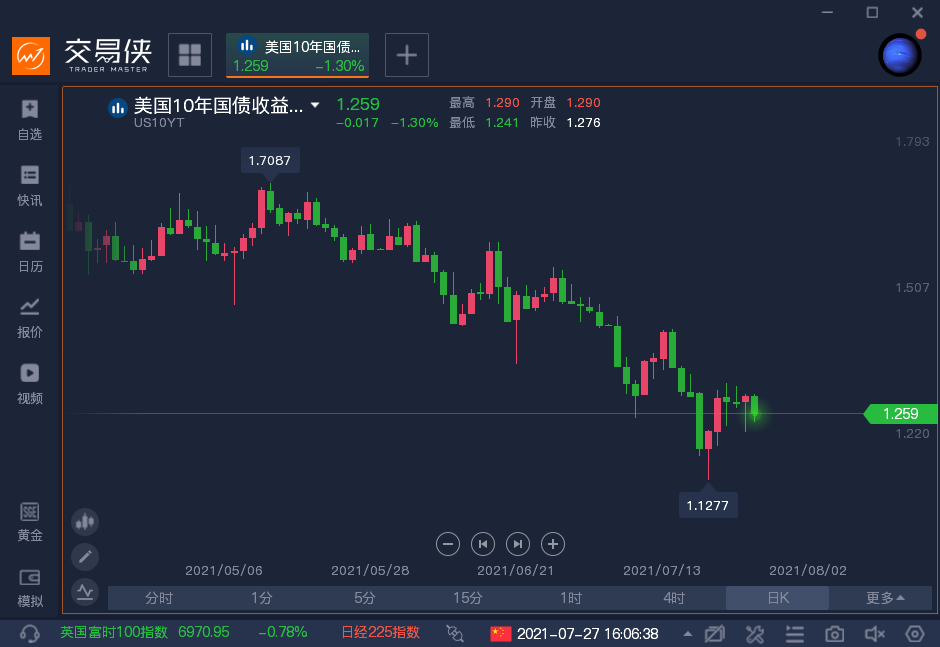Switch to 15分 fifteen-minute timeframe
The height and width of the screenshot is (647, 940).
(468, 598)
